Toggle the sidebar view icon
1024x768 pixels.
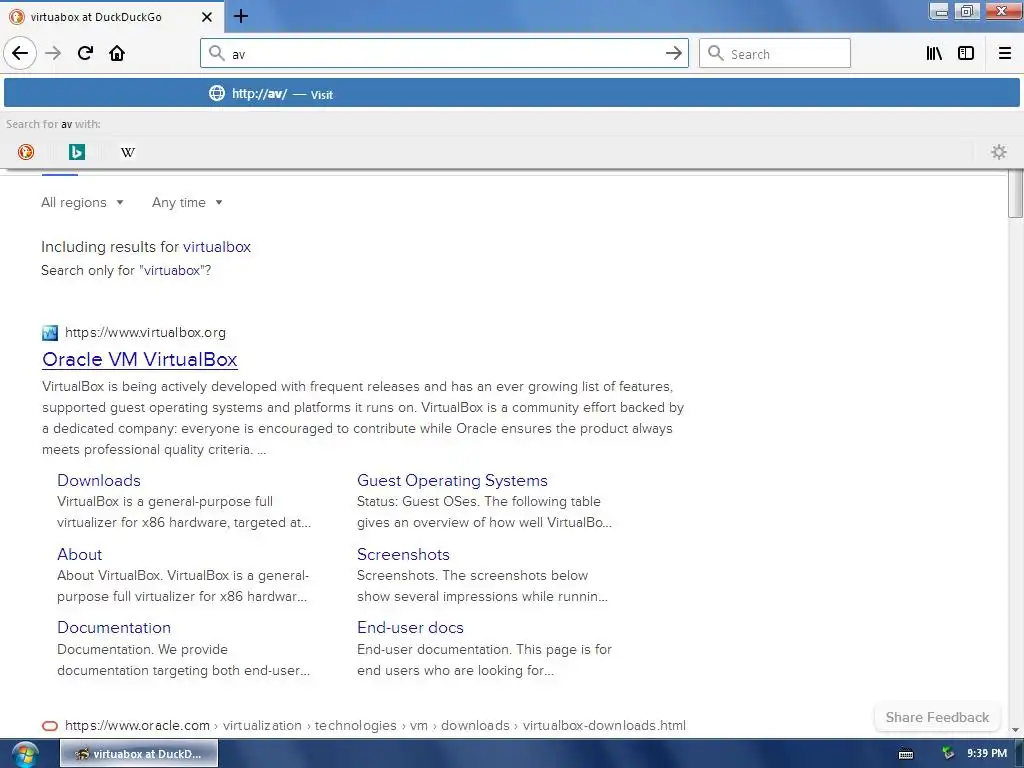click(x=966, y=54)
